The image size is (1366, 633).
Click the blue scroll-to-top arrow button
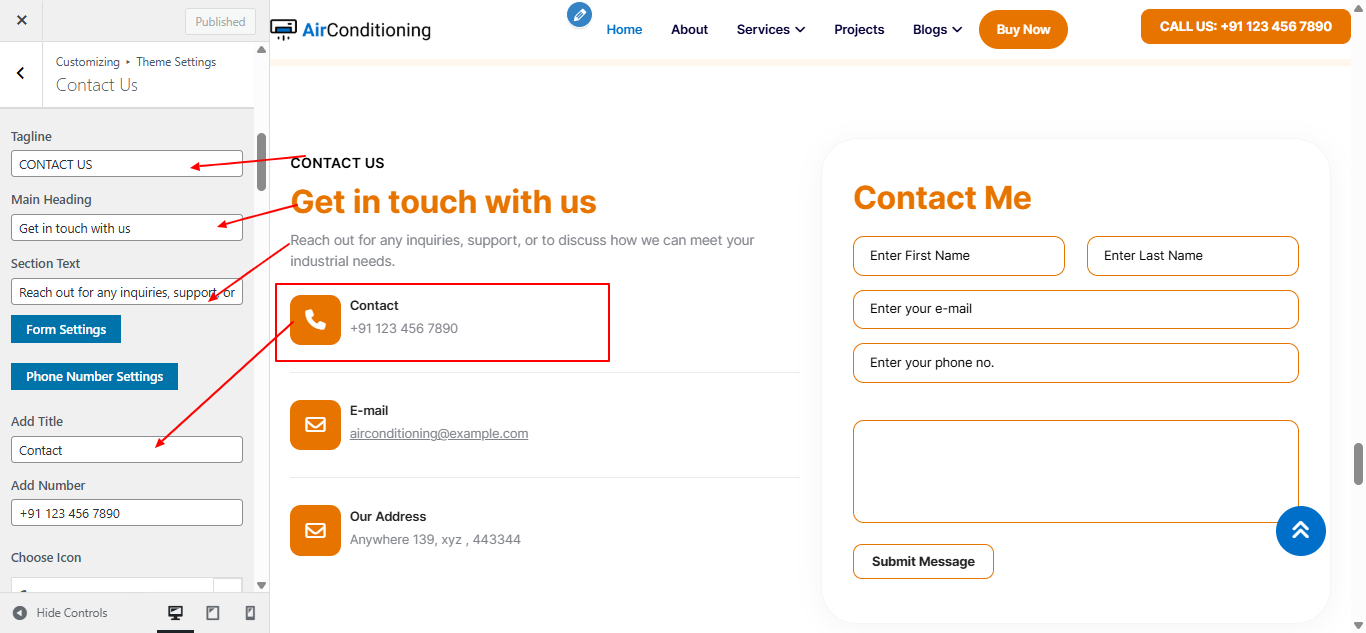tap(1301, 531)
